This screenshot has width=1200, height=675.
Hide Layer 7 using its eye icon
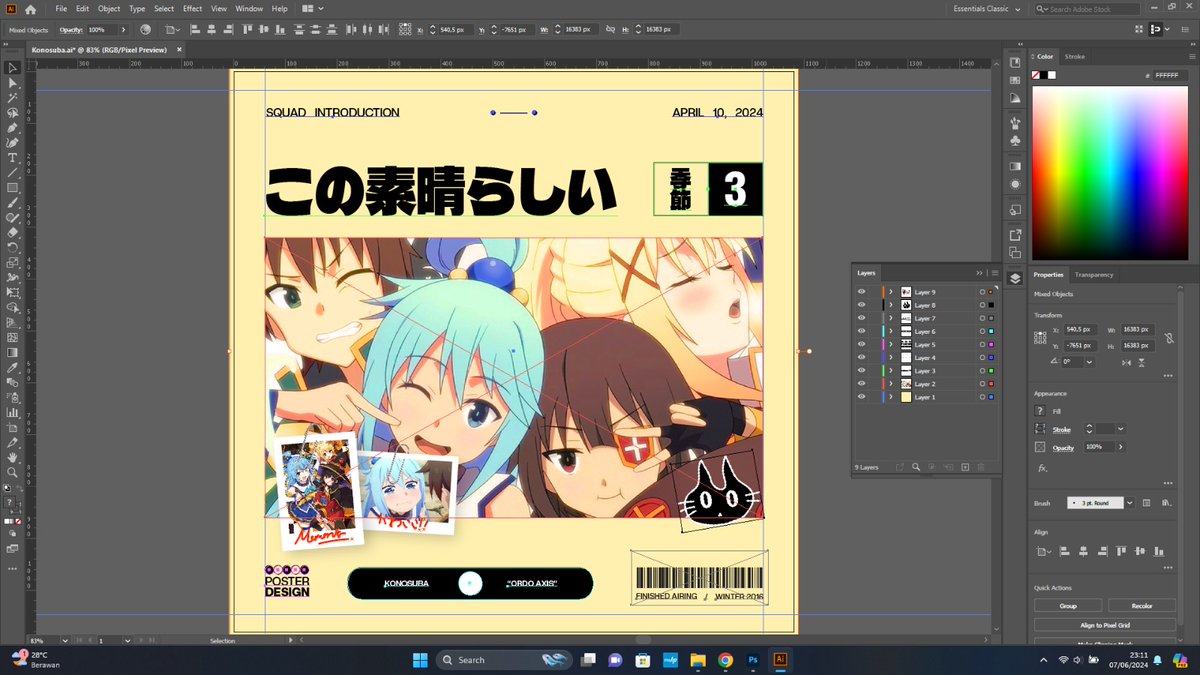point(861,318)
